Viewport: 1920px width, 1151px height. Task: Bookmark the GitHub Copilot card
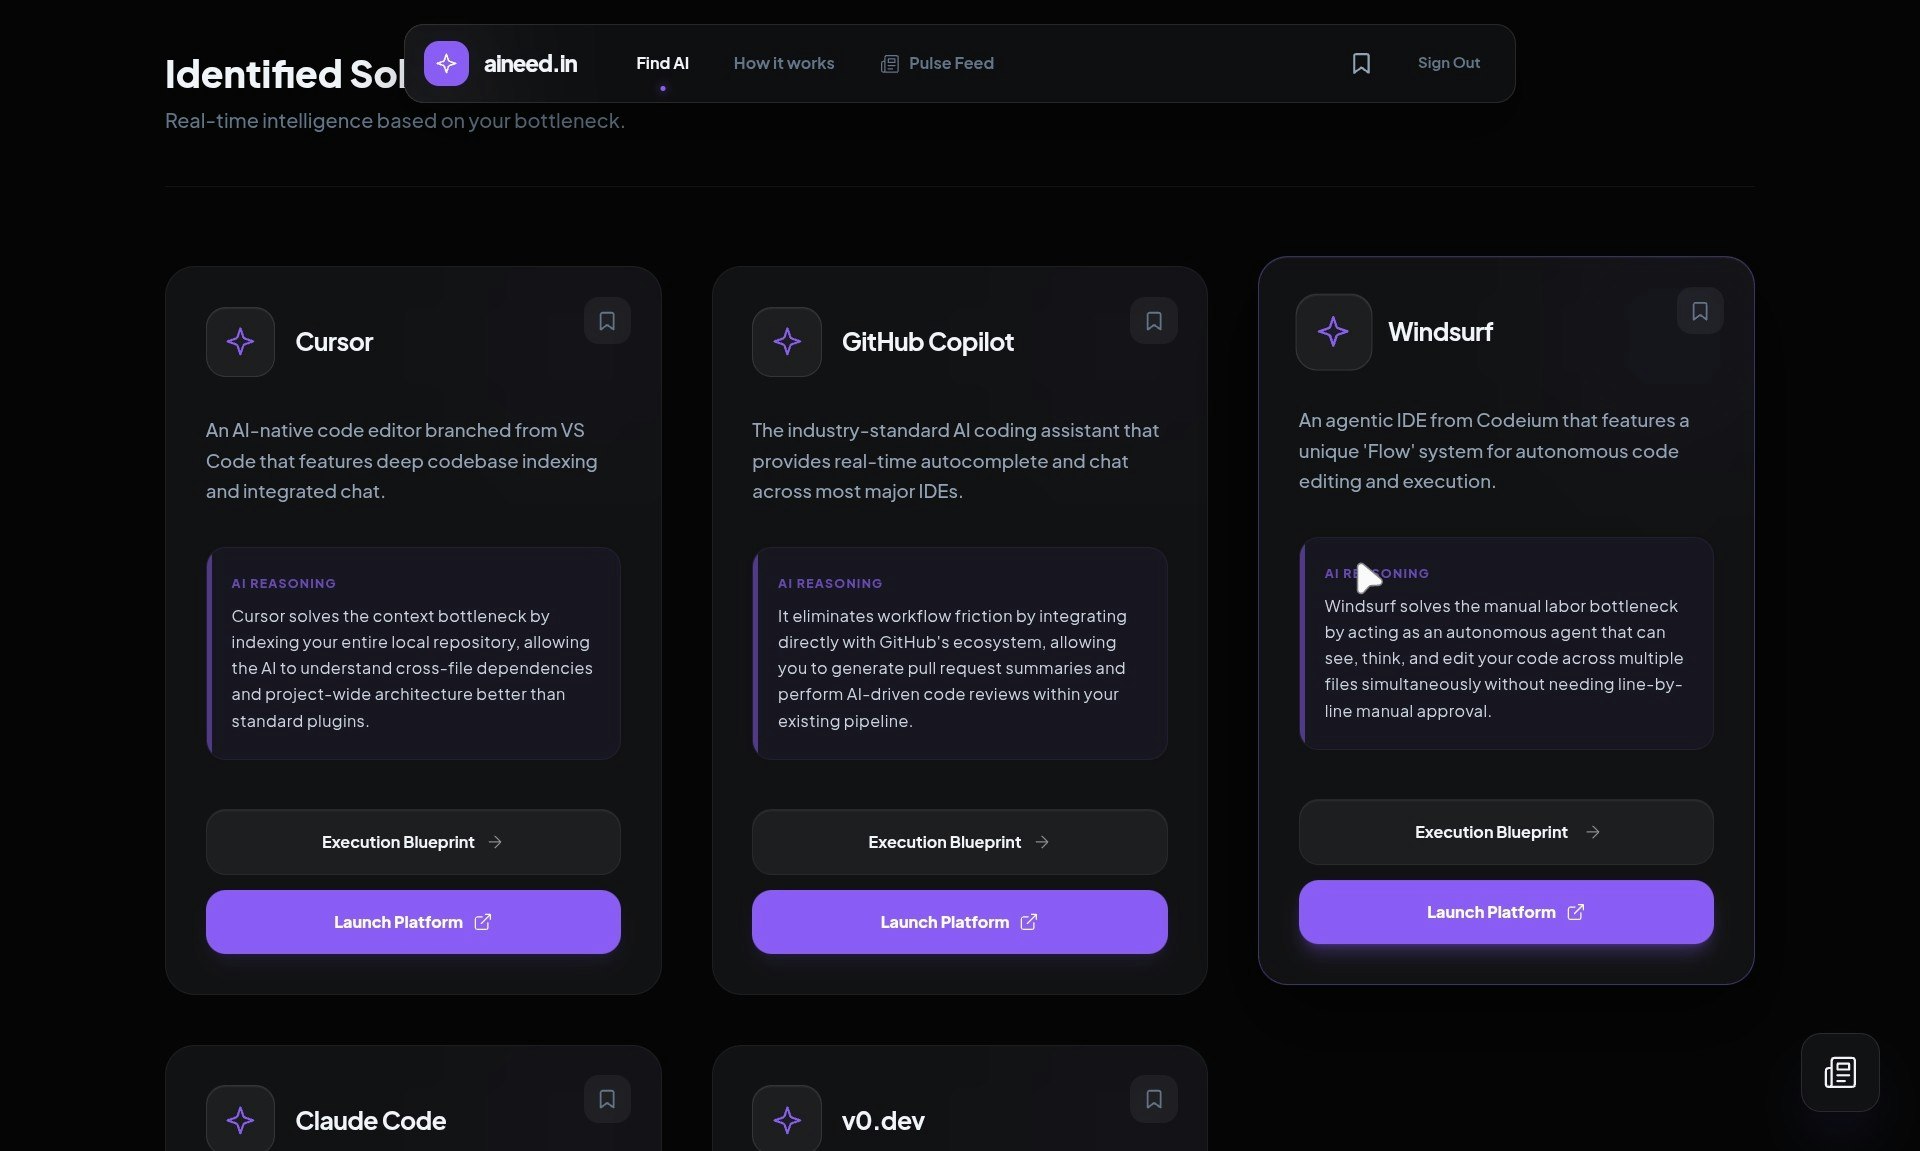1153,320
